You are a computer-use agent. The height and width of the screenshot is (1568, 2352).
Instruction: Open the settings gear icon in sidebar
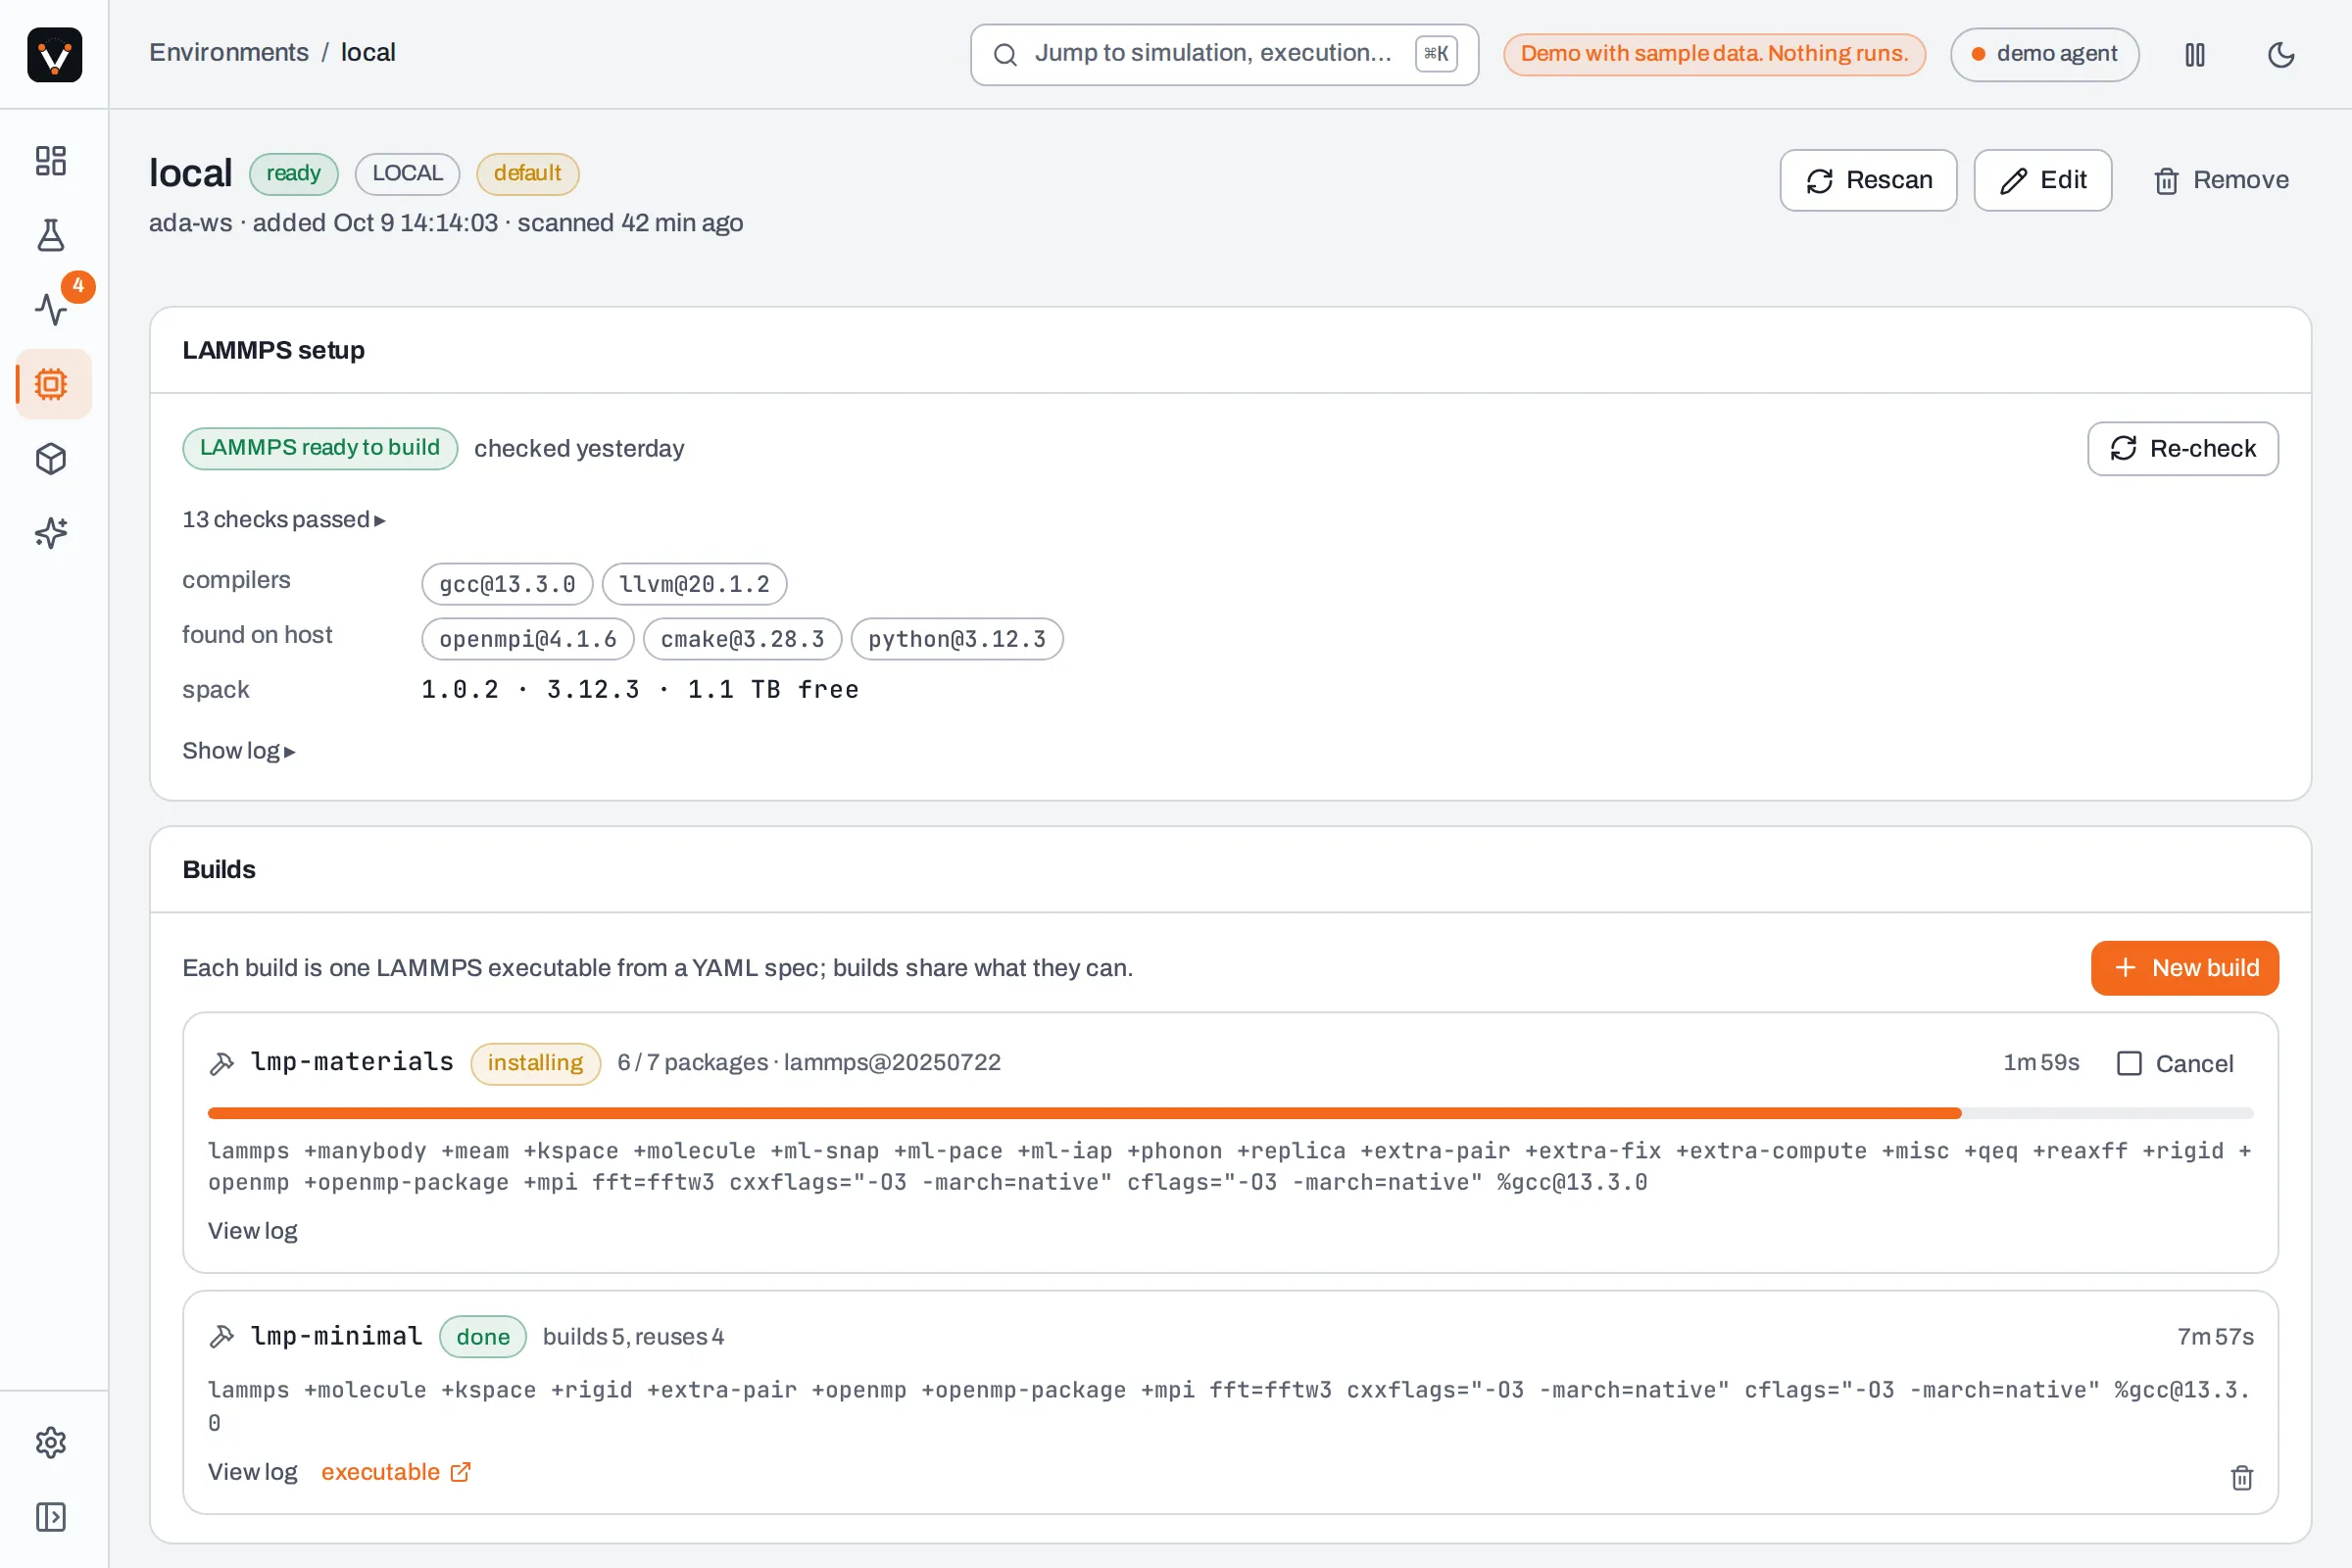(x=51, y=1442)
